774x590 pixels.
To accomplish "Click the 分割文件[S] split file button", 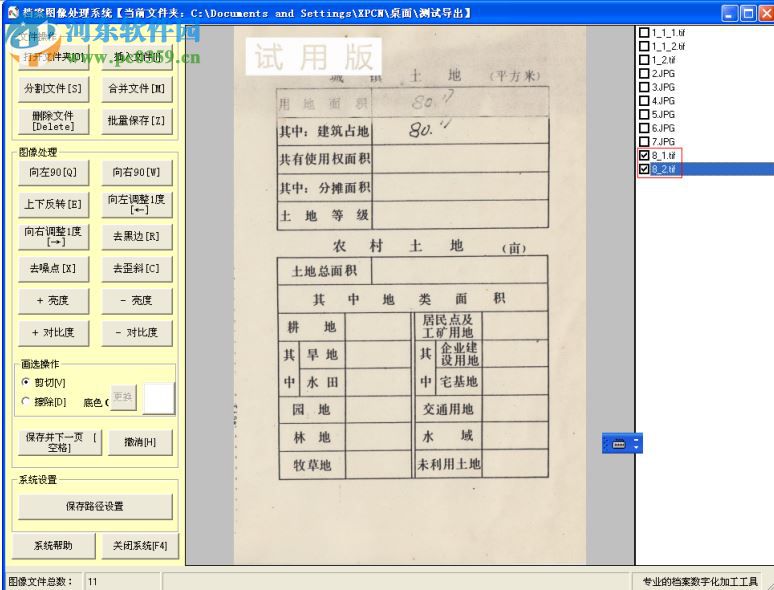I will point(53,89).
